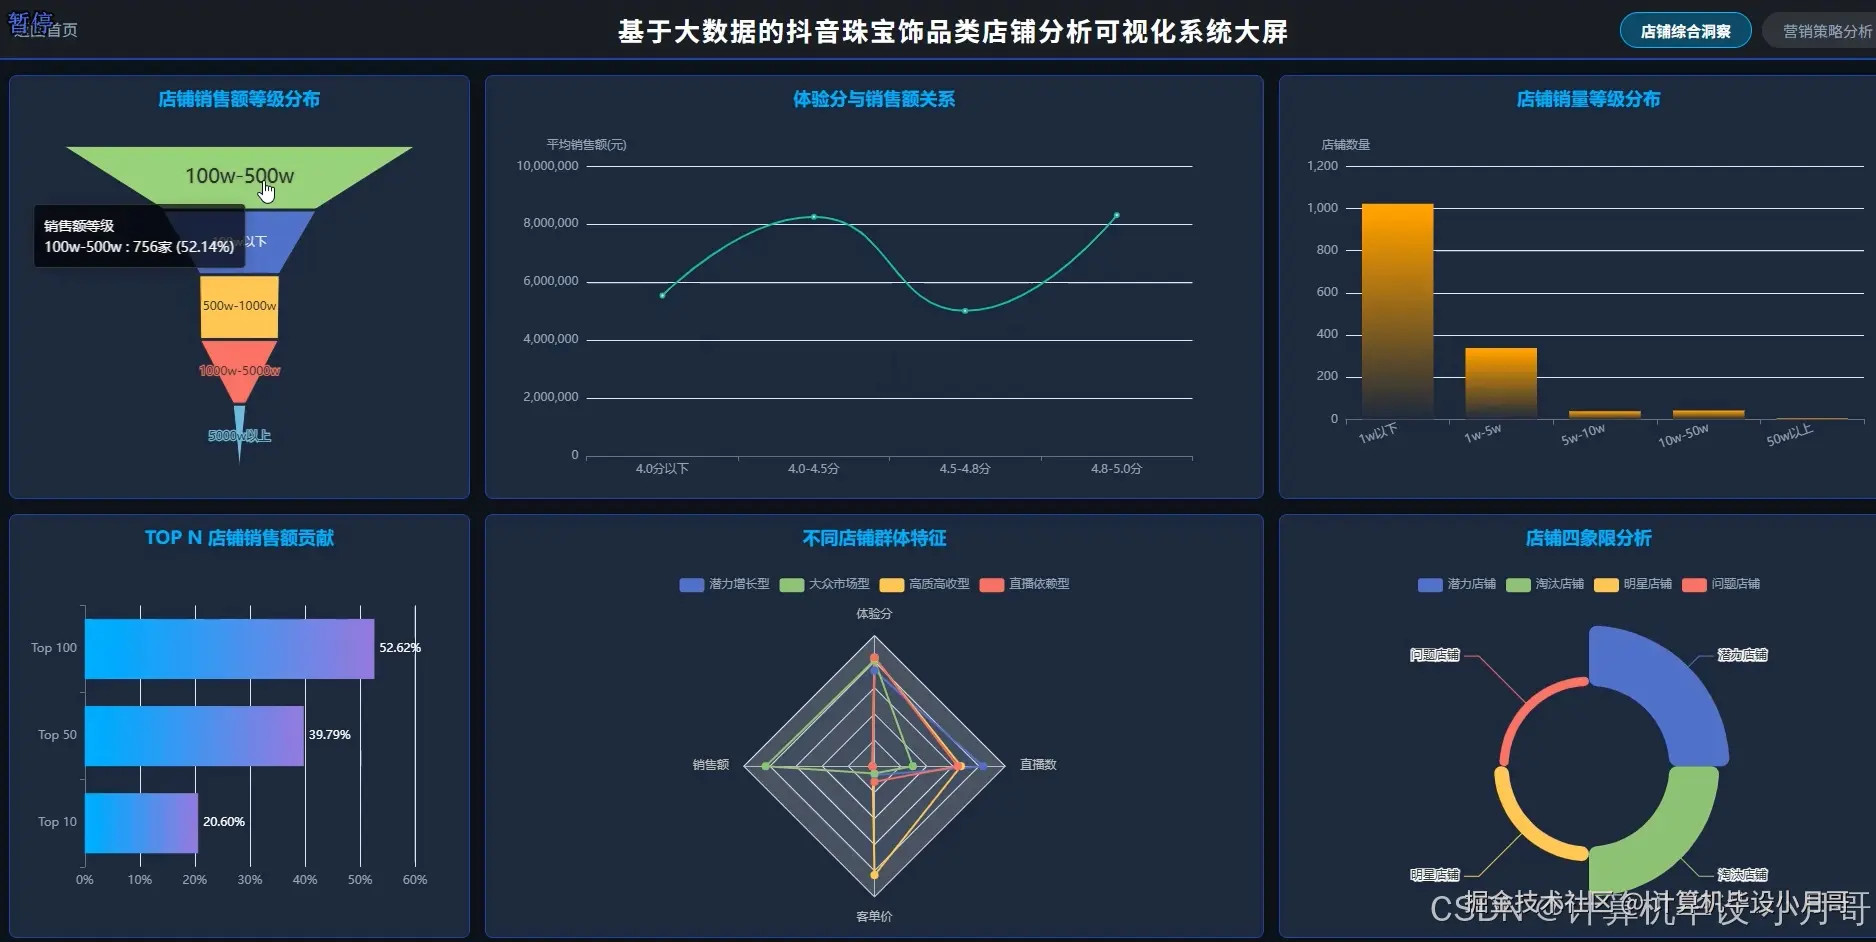This screenshot has height=942, width=1876.
Task: Click the blue 潜力增长型 legend icon
Action: [x=690, y=585]
